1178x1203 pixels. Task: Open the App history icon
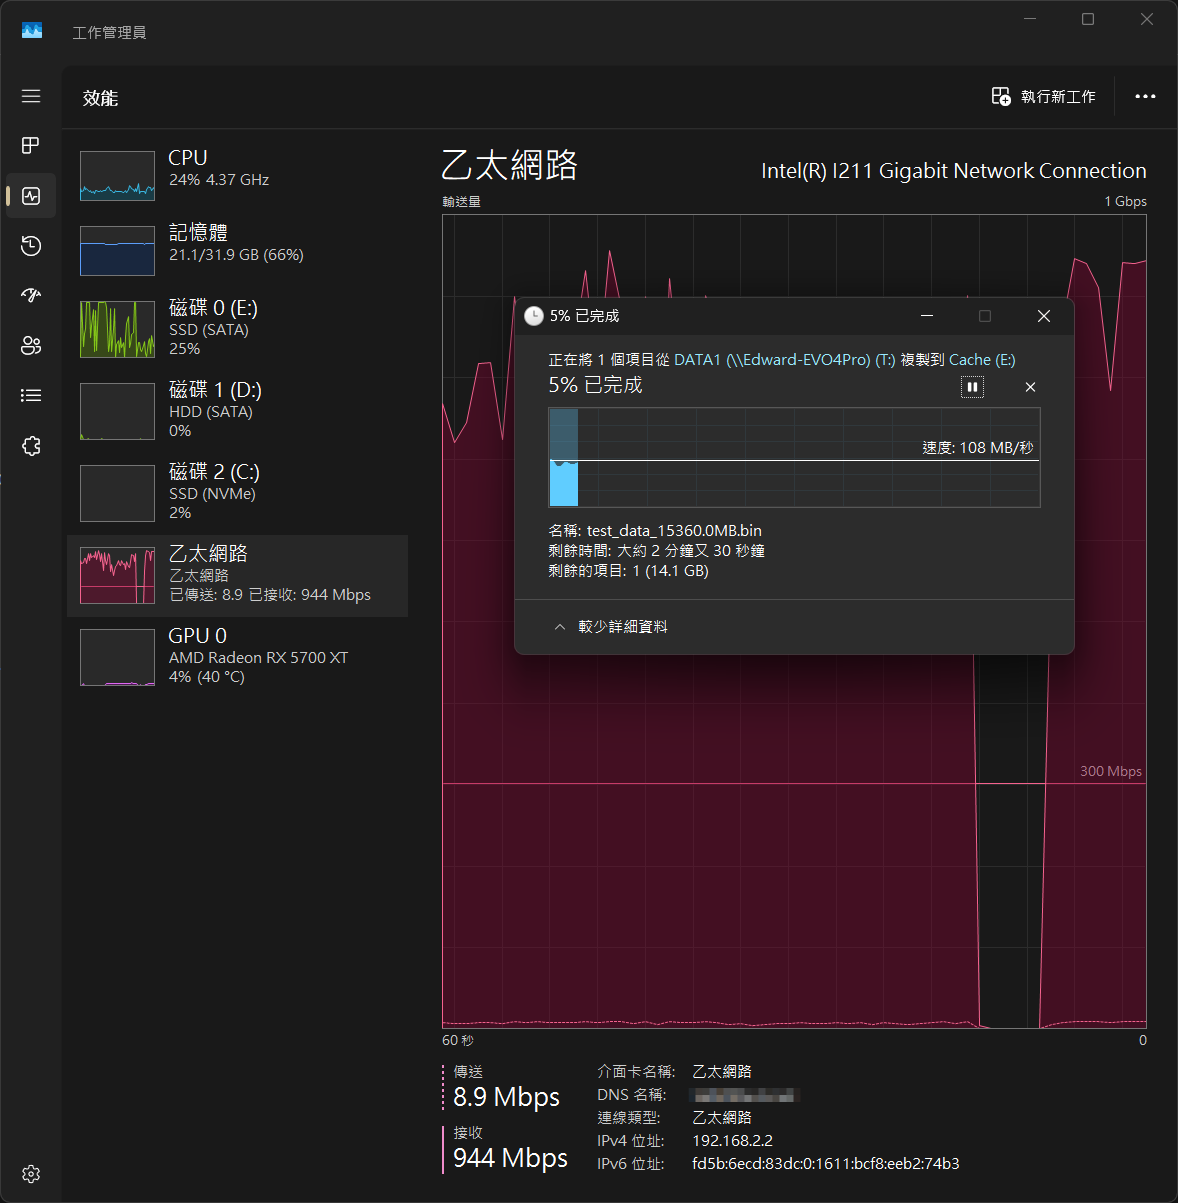pyautogui.click(x=31, y=246)
